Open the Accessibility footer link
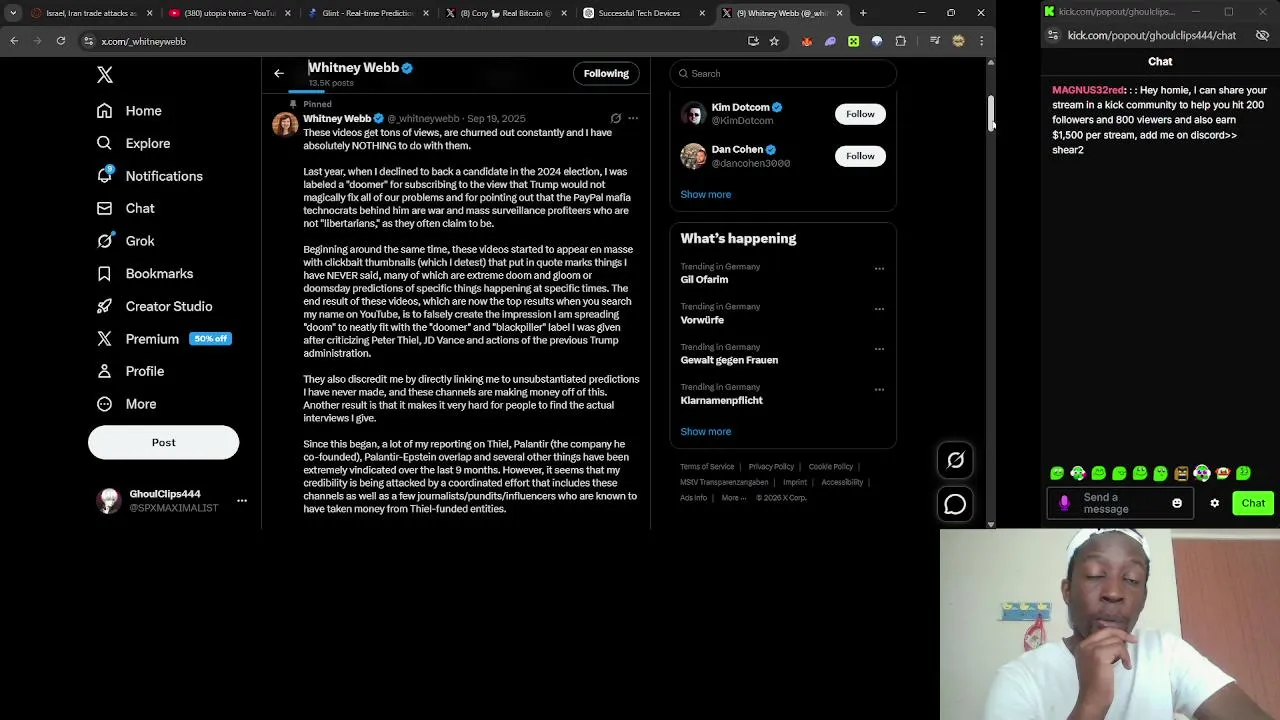This screenshot has height=720, width=1280. (x=842, y=482)
